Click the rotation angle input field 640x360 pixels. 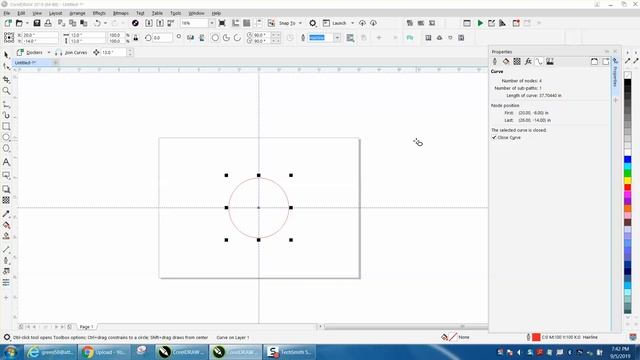tap(162, 38)
